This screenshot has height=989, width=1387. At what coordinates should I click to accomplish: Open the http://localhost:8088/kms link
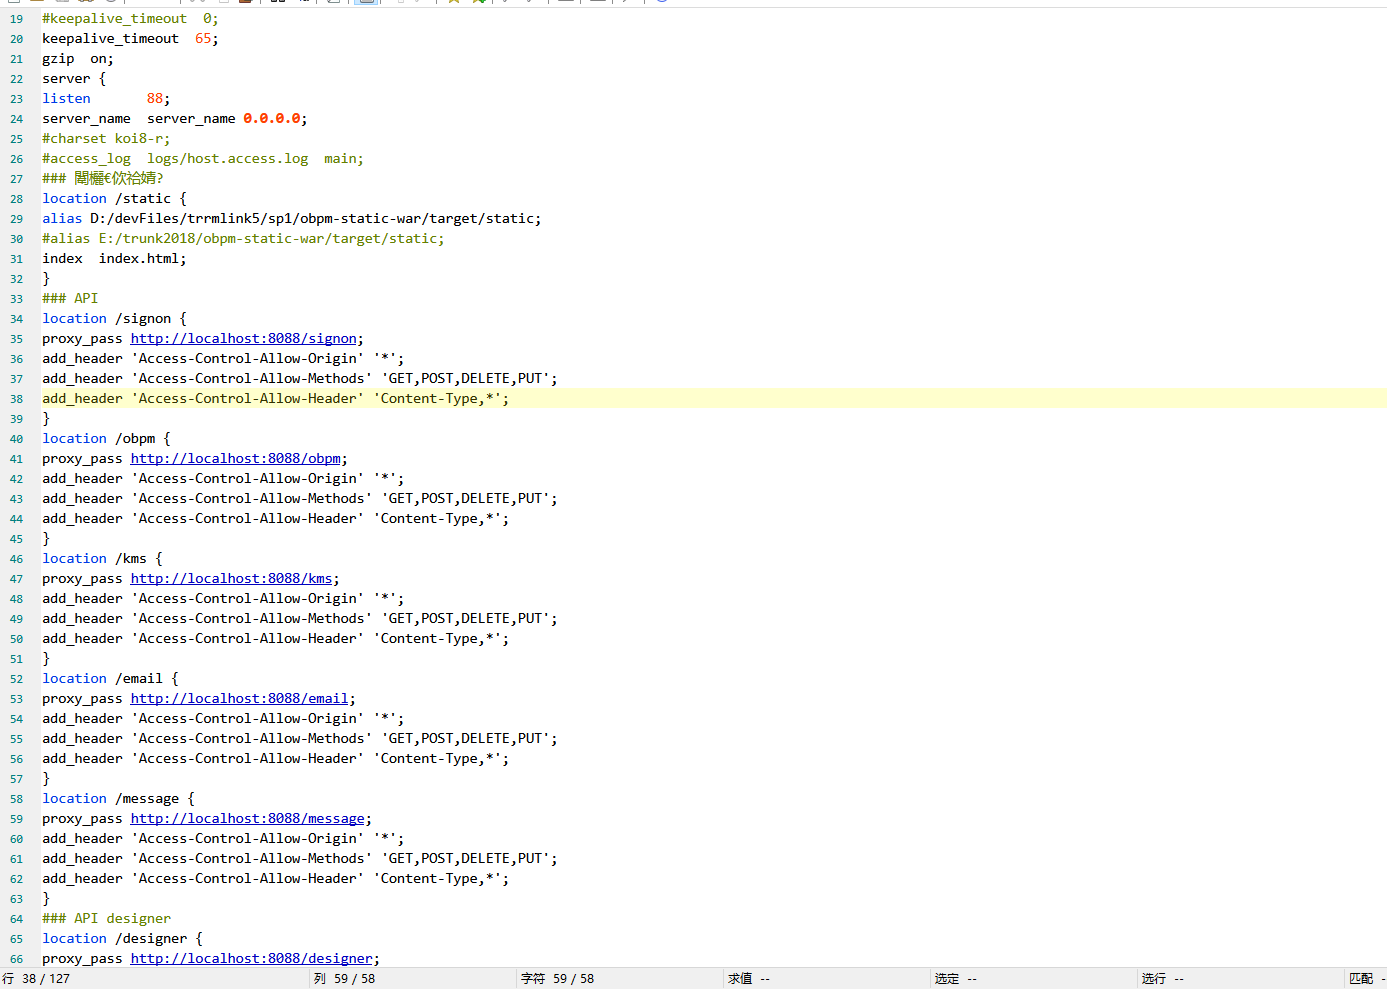coord(231,579)
